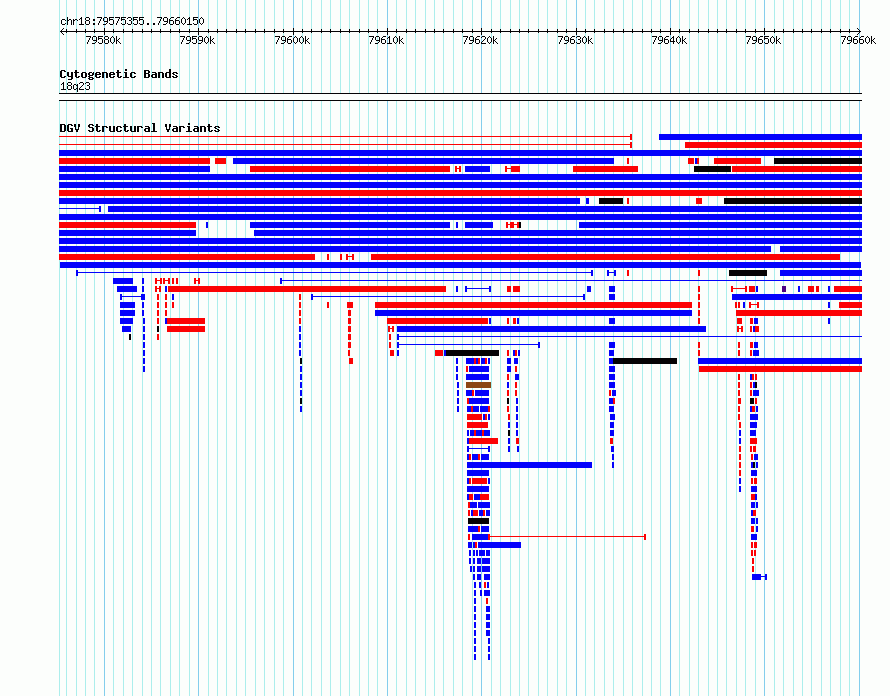This screenshot has width=890, height=696.
Task: Open the DGV Structural Variants track title
Action: click(140, 128)
